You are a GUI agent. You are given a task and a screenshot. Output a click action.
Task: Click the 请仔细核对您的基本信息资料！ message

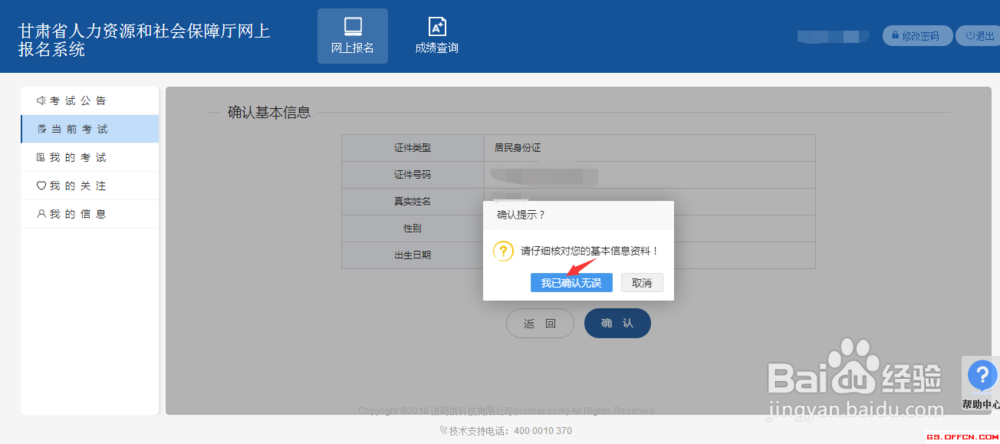[589, 251]
